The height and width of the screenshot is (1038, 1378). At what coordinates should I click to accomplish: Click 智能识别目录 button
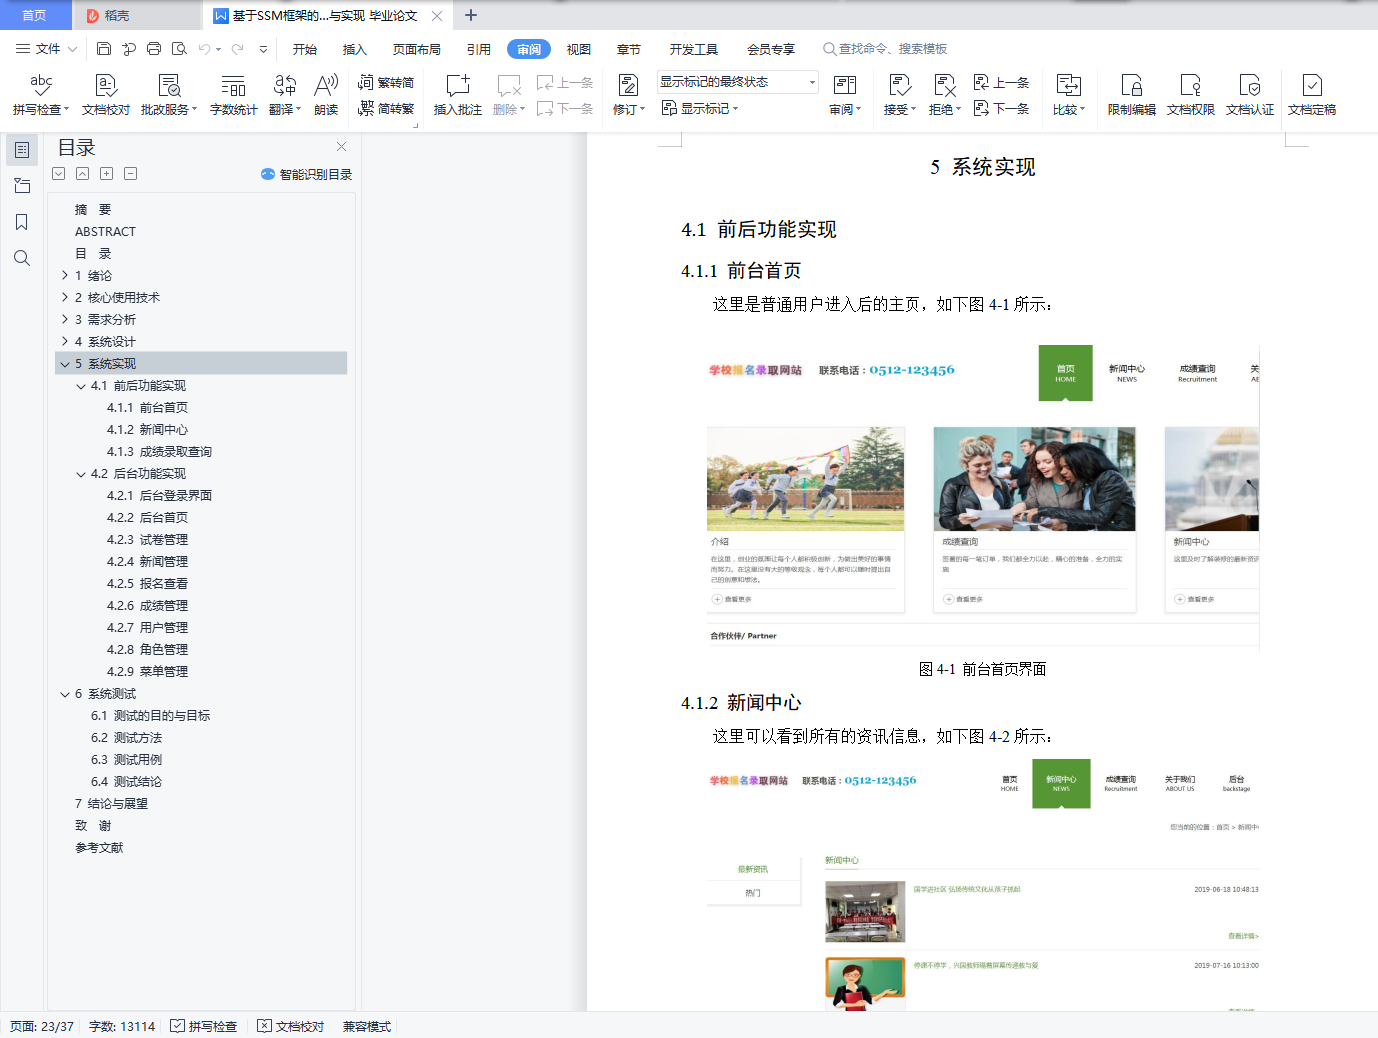click(307, 174)
